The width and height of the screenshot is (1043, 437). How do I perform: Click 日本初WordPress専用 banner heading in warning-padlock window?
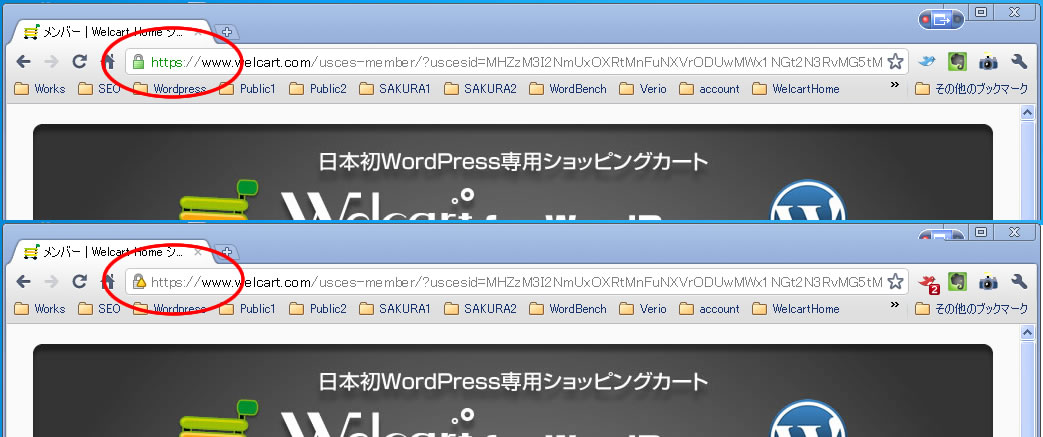click(x=513, y=382)
